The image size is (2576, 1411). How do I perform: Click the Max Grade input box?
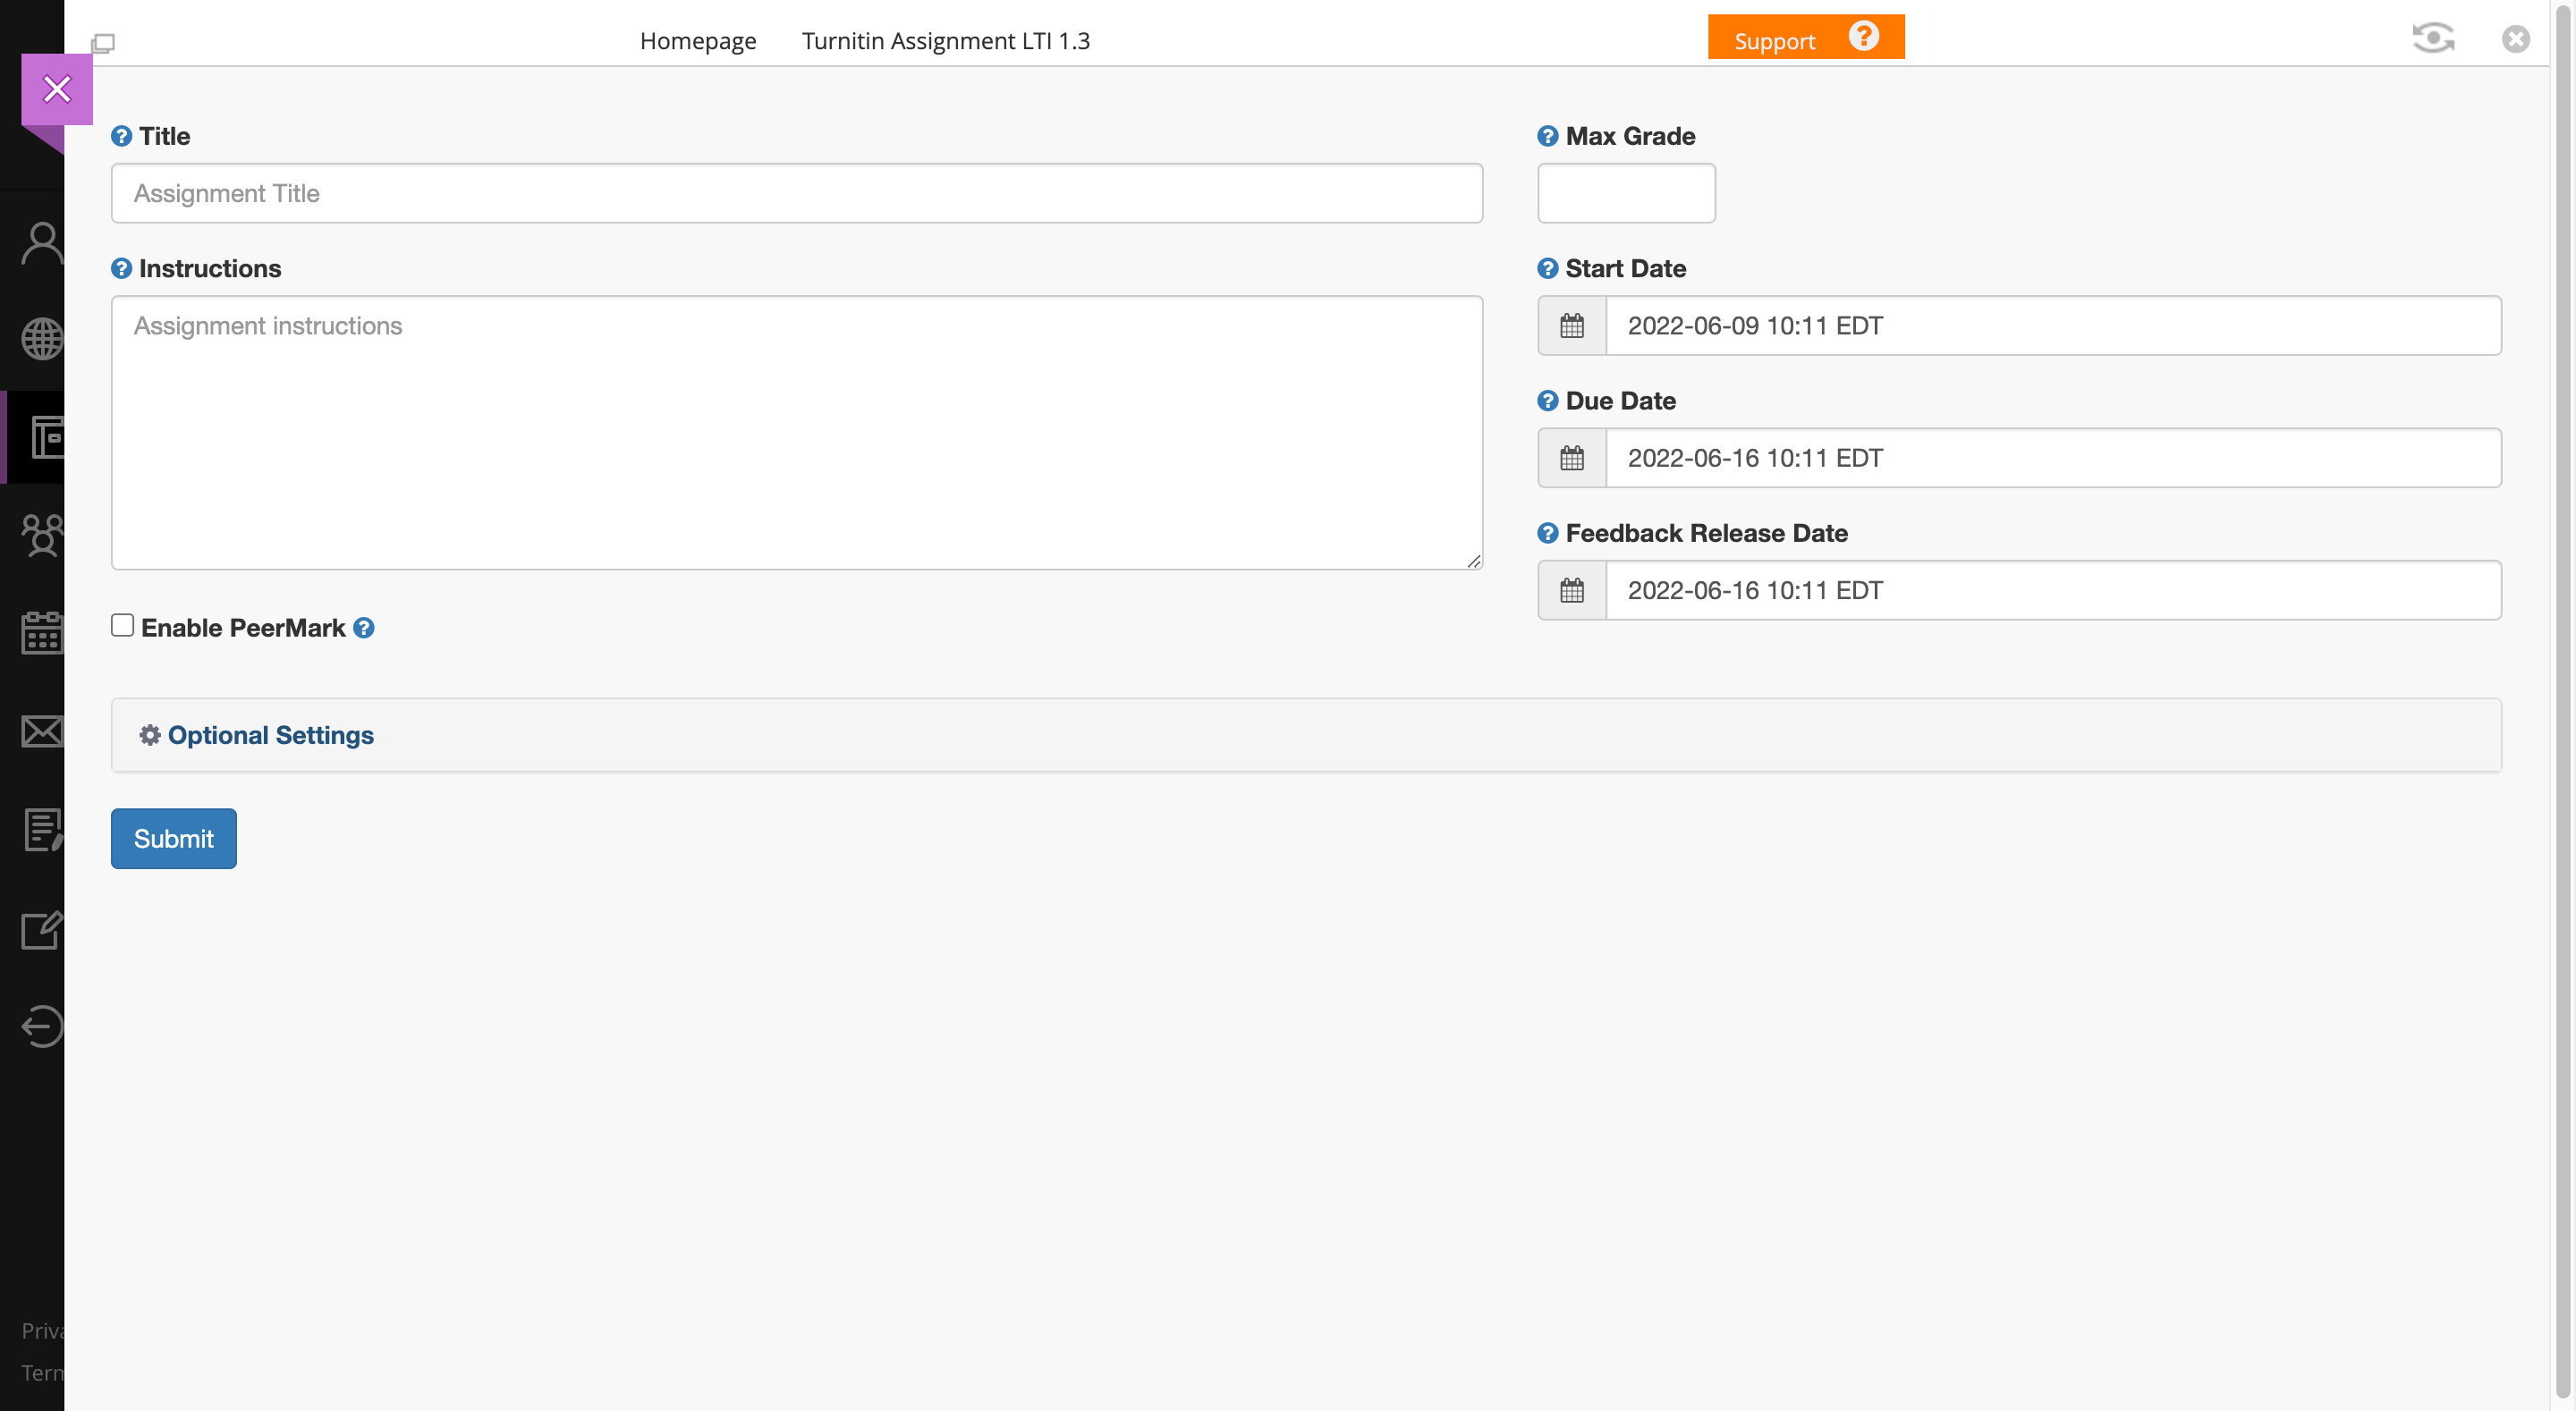(x=1626, y=193)
